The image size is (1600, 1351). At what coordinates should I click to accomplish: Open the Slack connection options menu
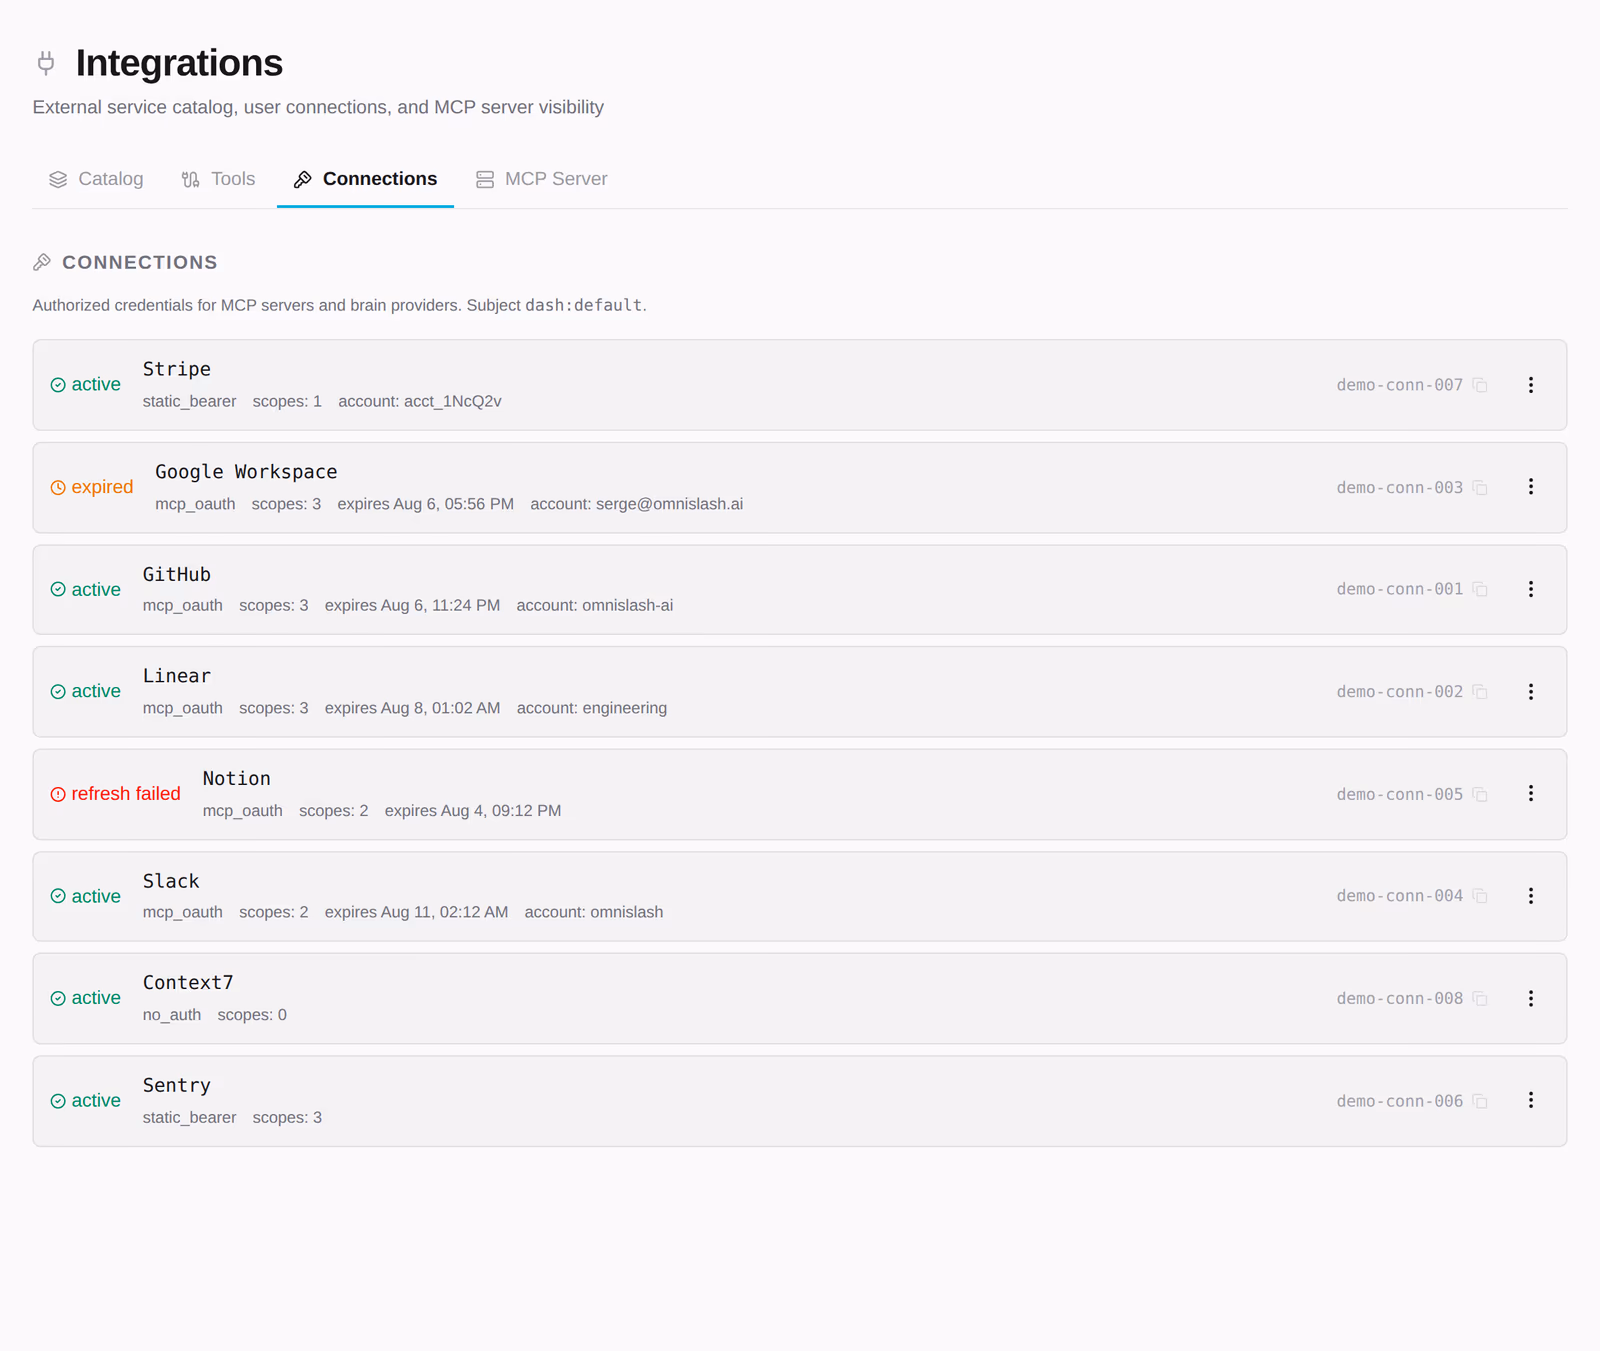pyautogui.click(x=1530, y=896)
